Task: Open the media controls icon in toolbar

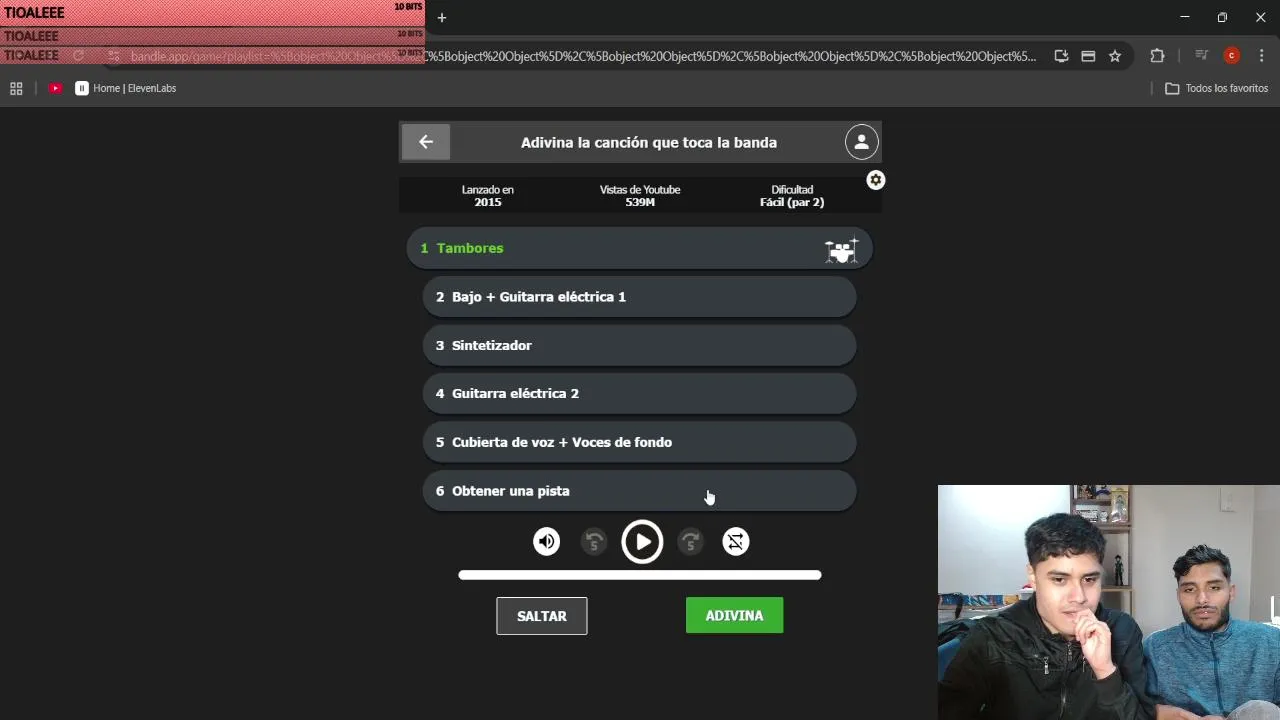Action: pos(1202,56)
